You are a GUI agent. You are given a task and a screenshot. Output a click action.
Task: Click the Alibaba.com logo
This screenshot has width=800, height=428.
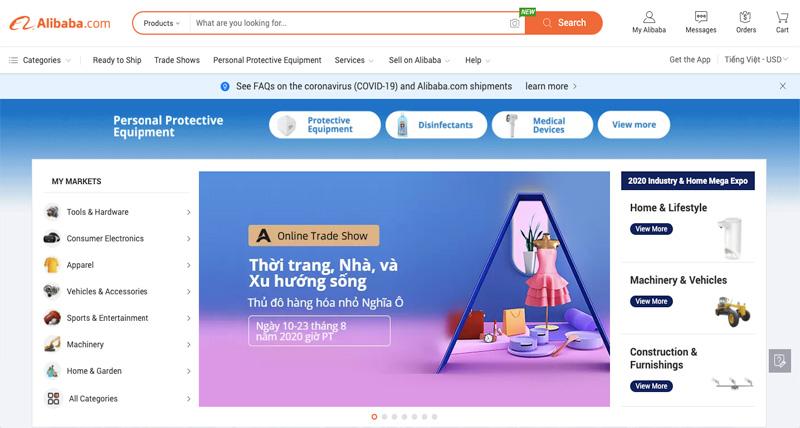point(60,23)
